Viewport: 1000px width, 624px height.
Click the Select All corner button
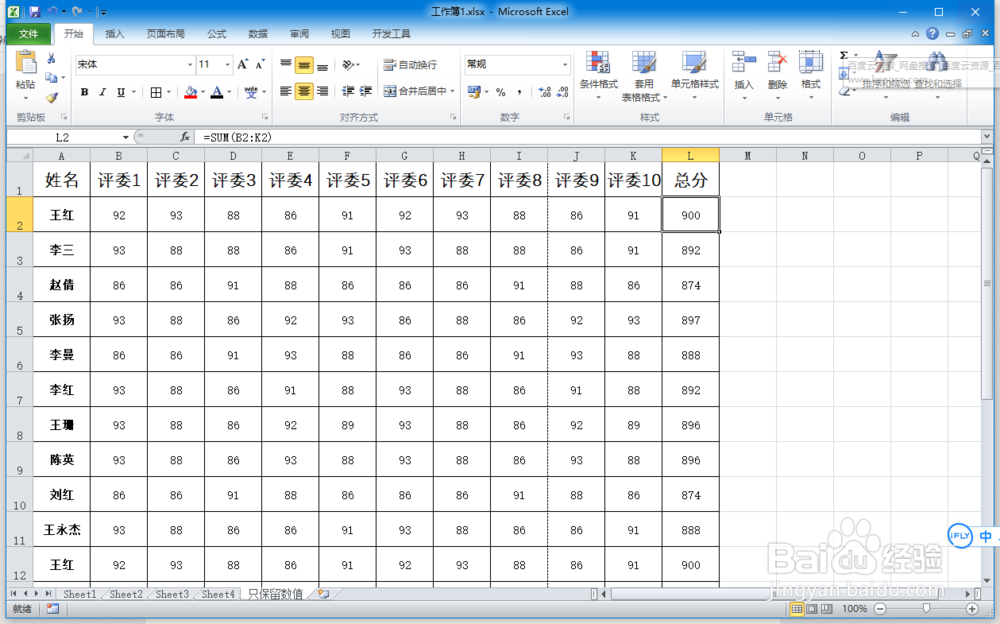pyautogui.click(x=19, y=156)
